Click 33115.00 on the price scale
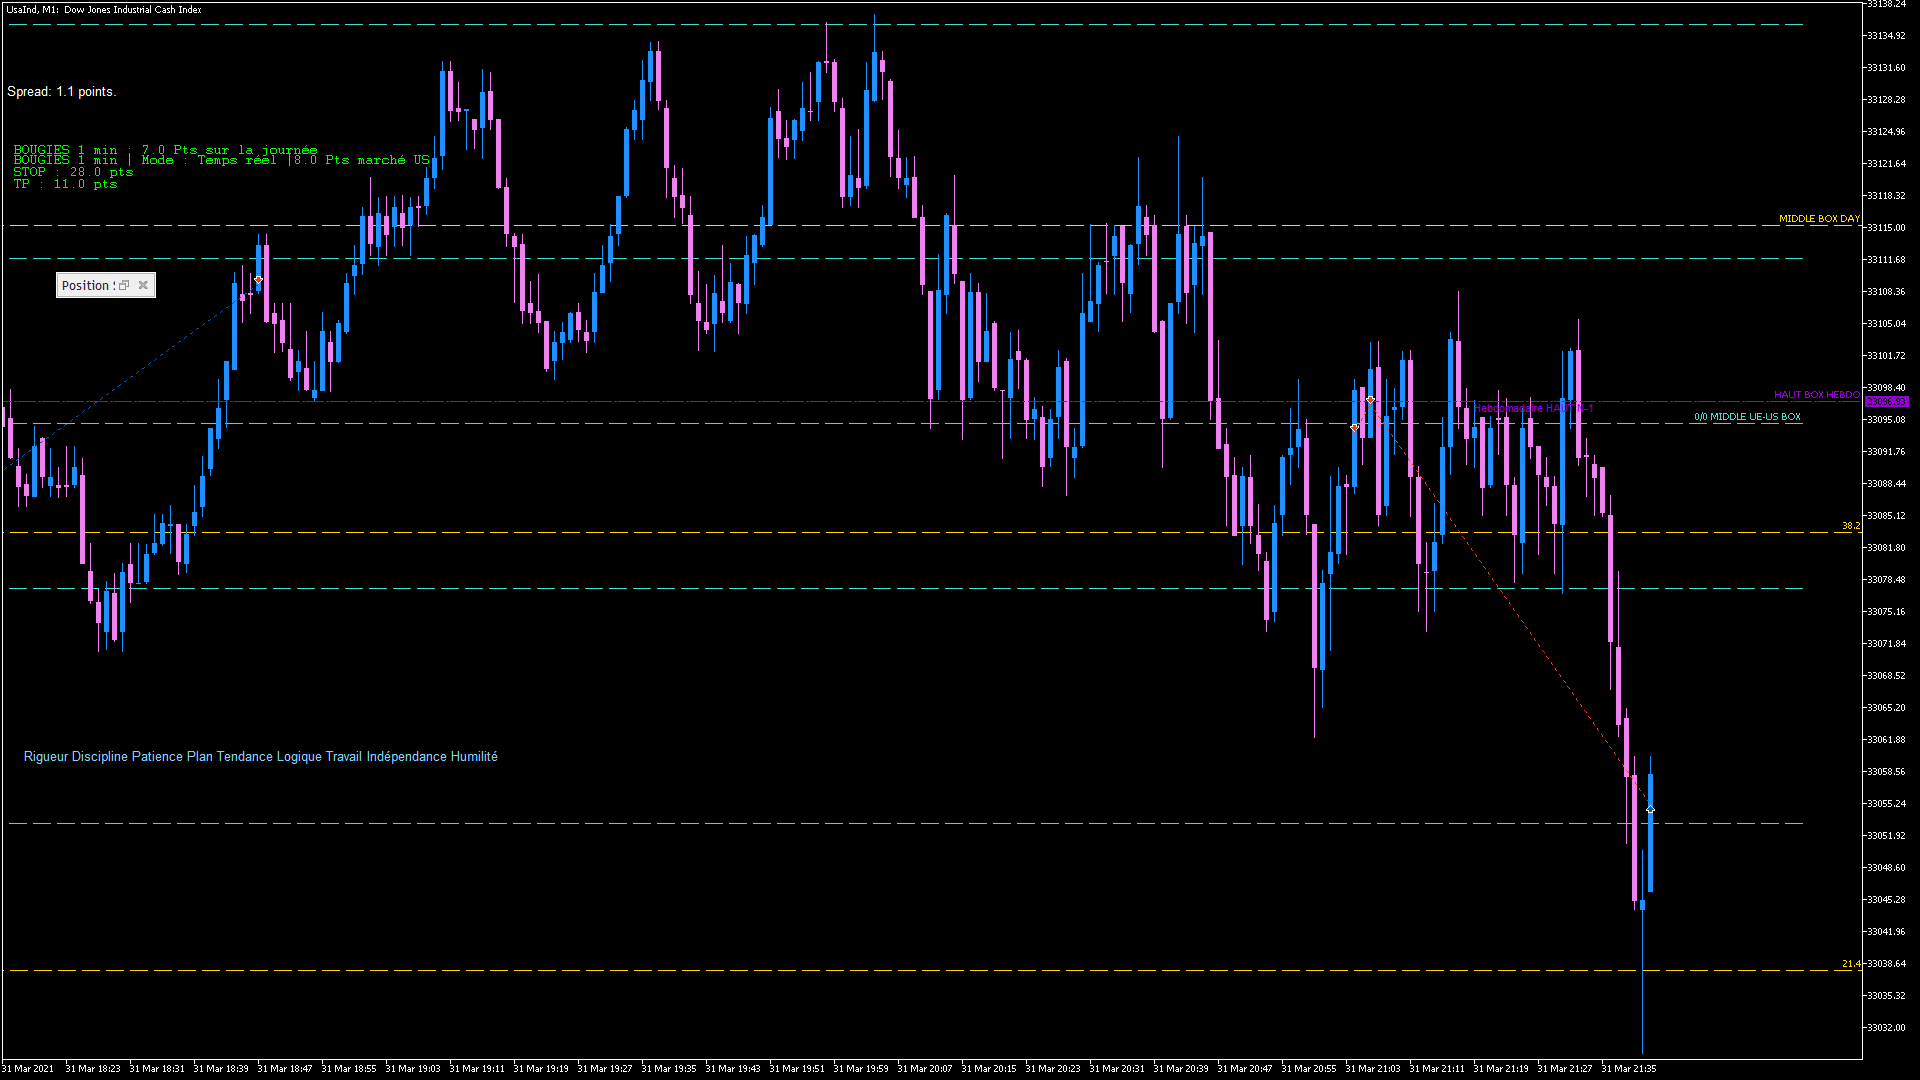 (1886, 228)
